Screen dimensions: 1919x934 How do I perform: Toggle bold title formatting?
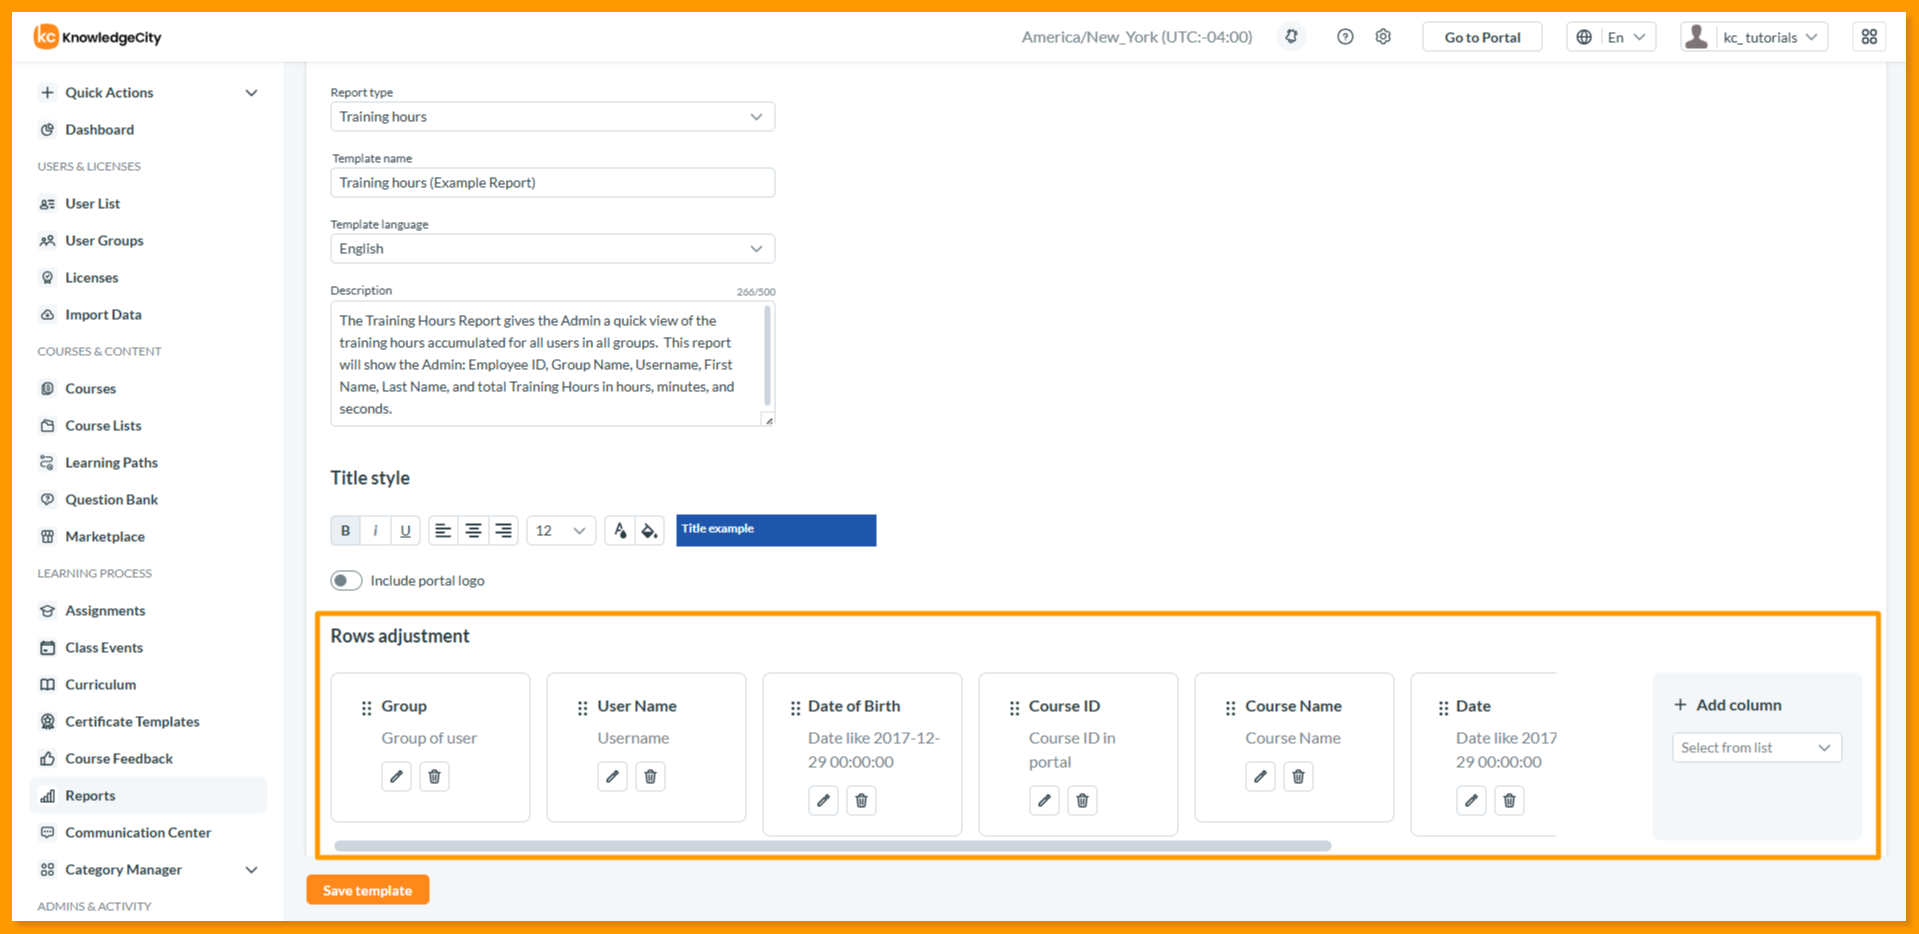345,530
